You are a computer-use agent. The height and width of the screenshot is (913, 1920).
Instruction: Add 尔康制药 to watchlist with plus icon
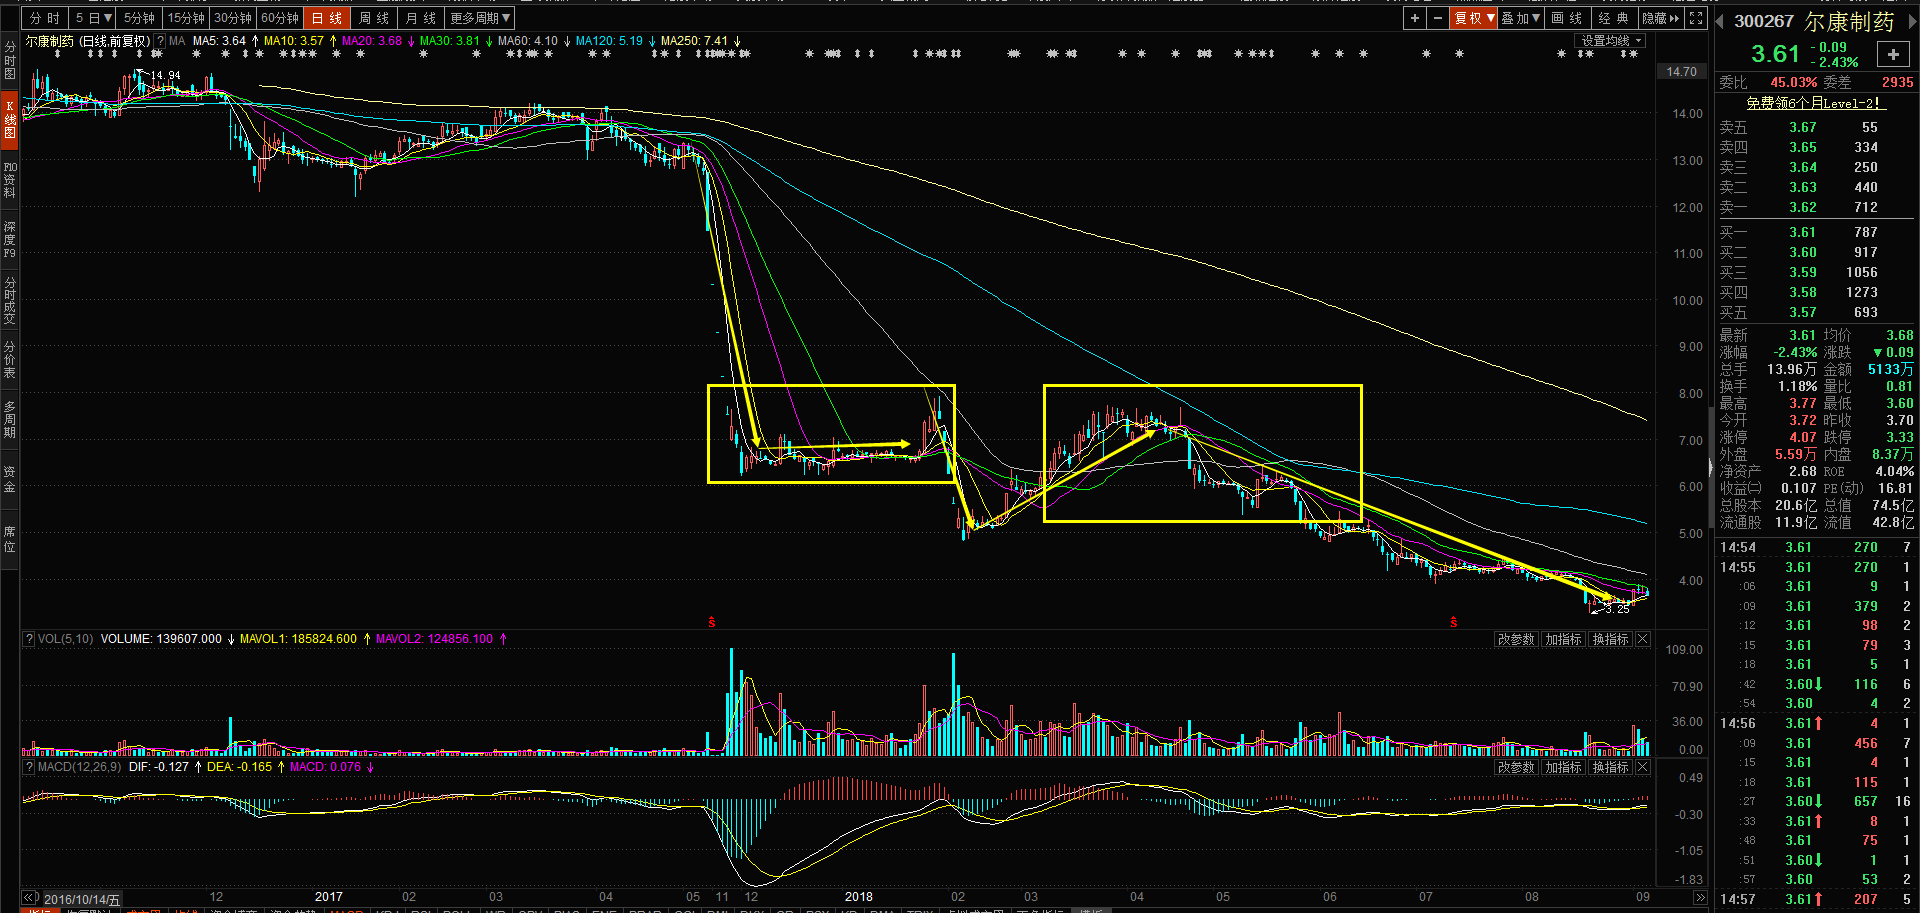(x=1893, y=55)
